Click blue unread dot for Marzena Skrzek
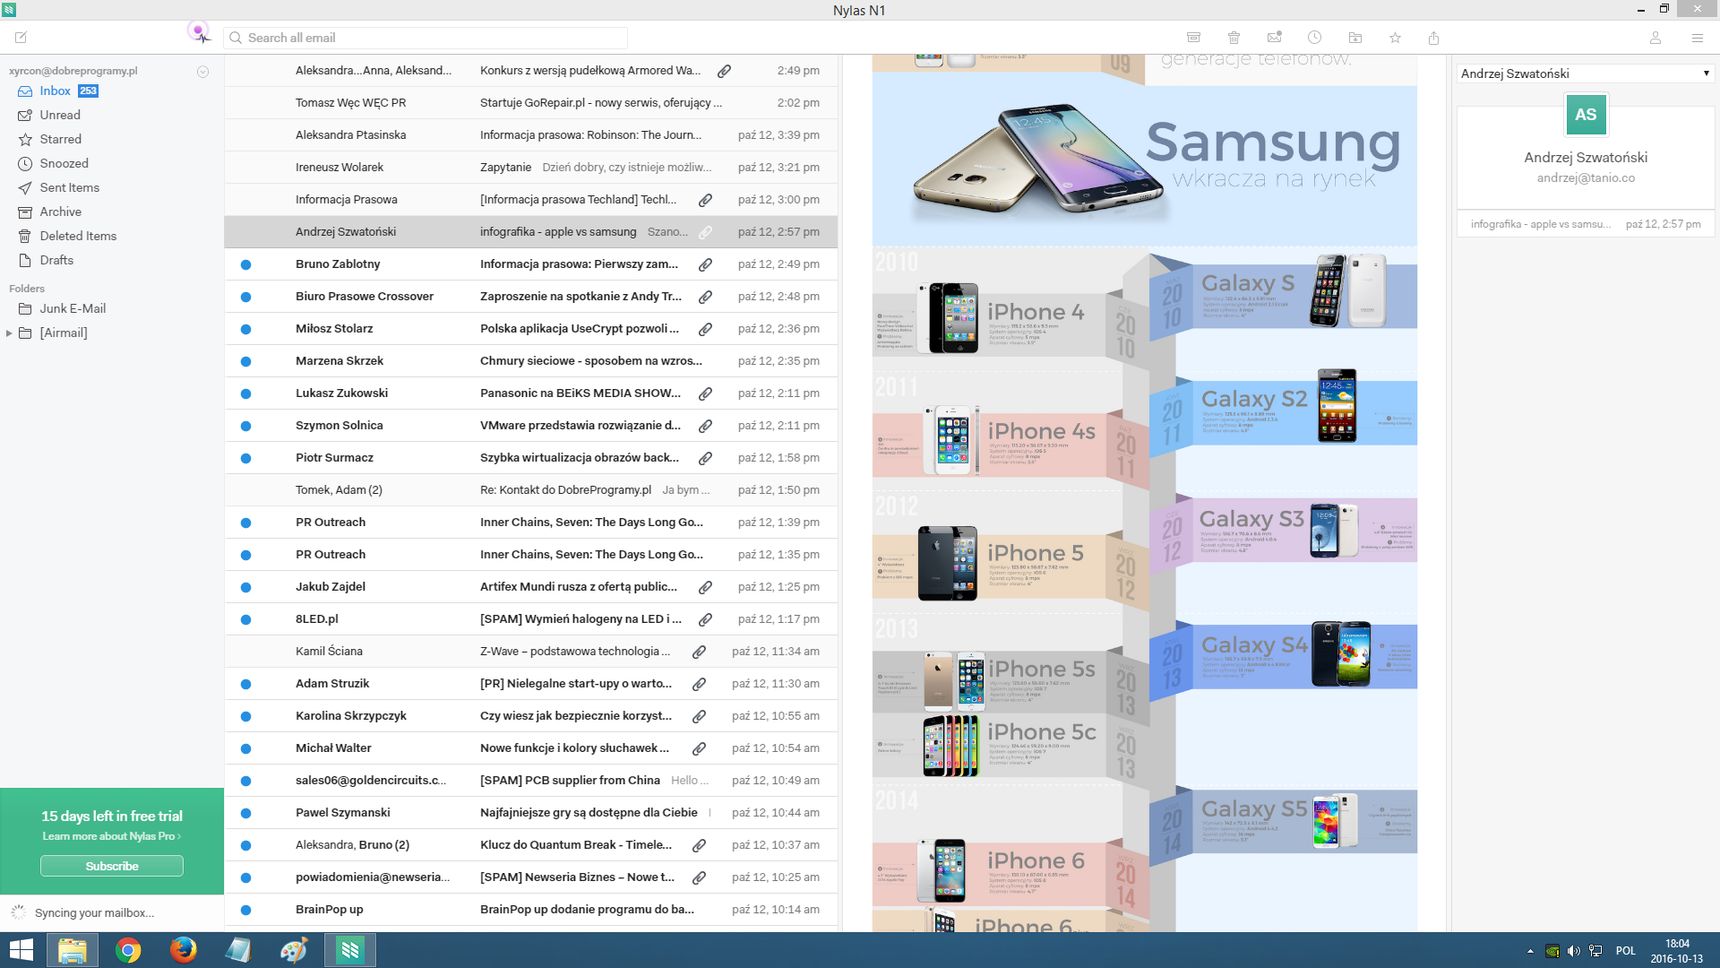This screenshot has height=968, width=1720. click(245, 361)
